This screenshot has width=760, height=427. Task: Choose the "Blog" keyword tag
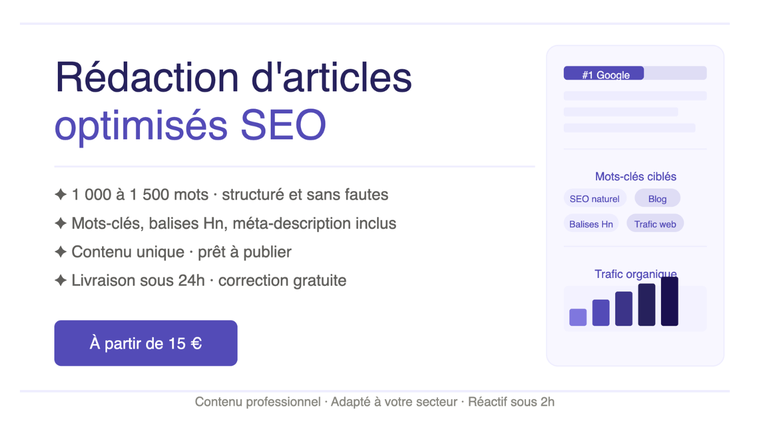pyautogui.click(x=657, y=199)
